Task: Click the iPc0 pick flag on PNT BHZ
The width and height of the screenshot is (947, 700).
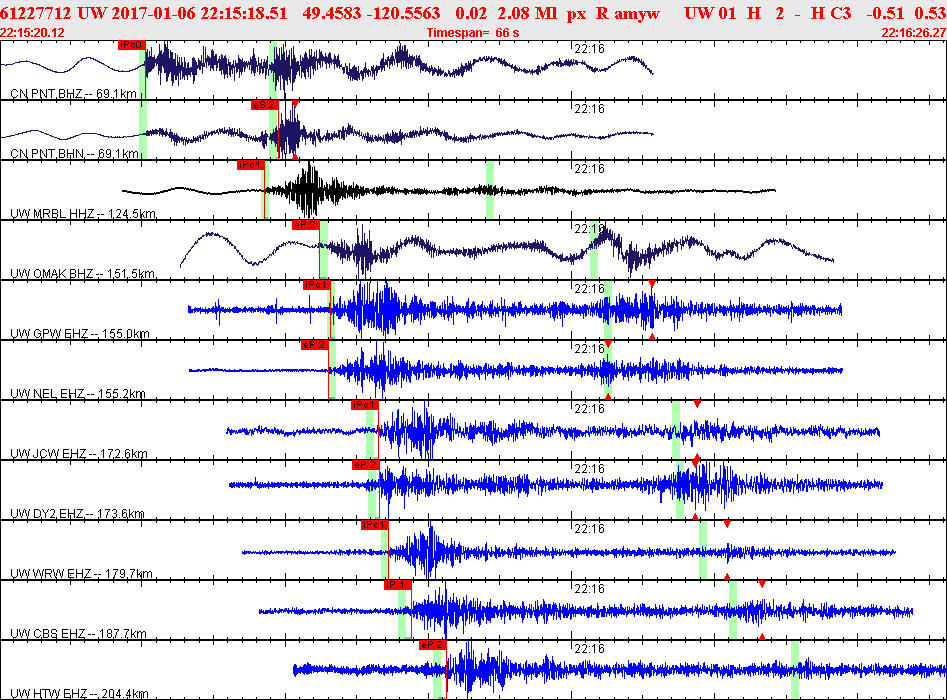Action: [132, 45]
